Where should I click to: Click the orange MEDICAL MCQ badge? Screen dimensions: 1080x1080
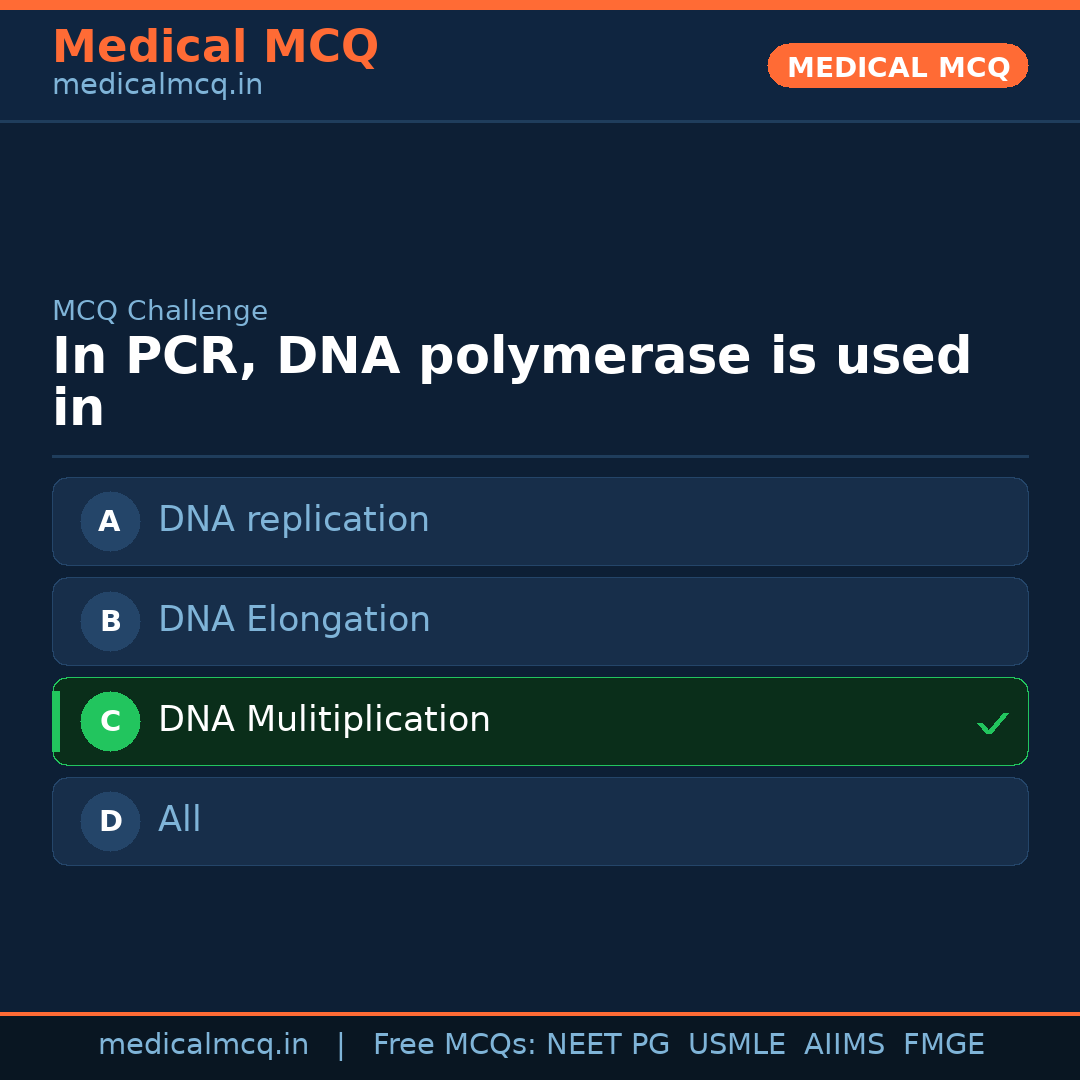tap(898, 66)
